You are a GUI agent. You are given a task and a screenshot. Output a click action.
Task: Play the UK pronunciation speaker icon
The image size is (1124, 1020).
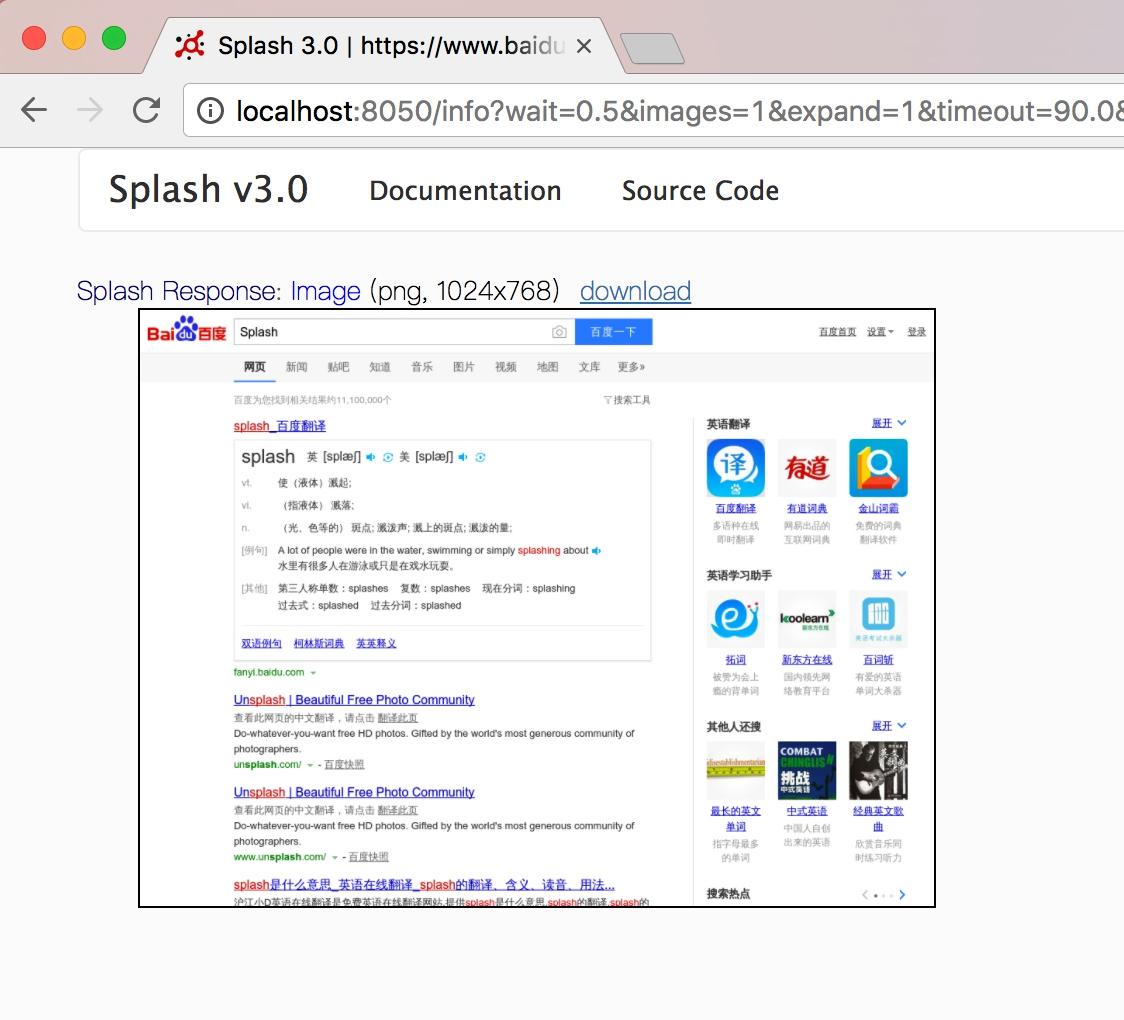pyautogui.click(x=370, y=457)
